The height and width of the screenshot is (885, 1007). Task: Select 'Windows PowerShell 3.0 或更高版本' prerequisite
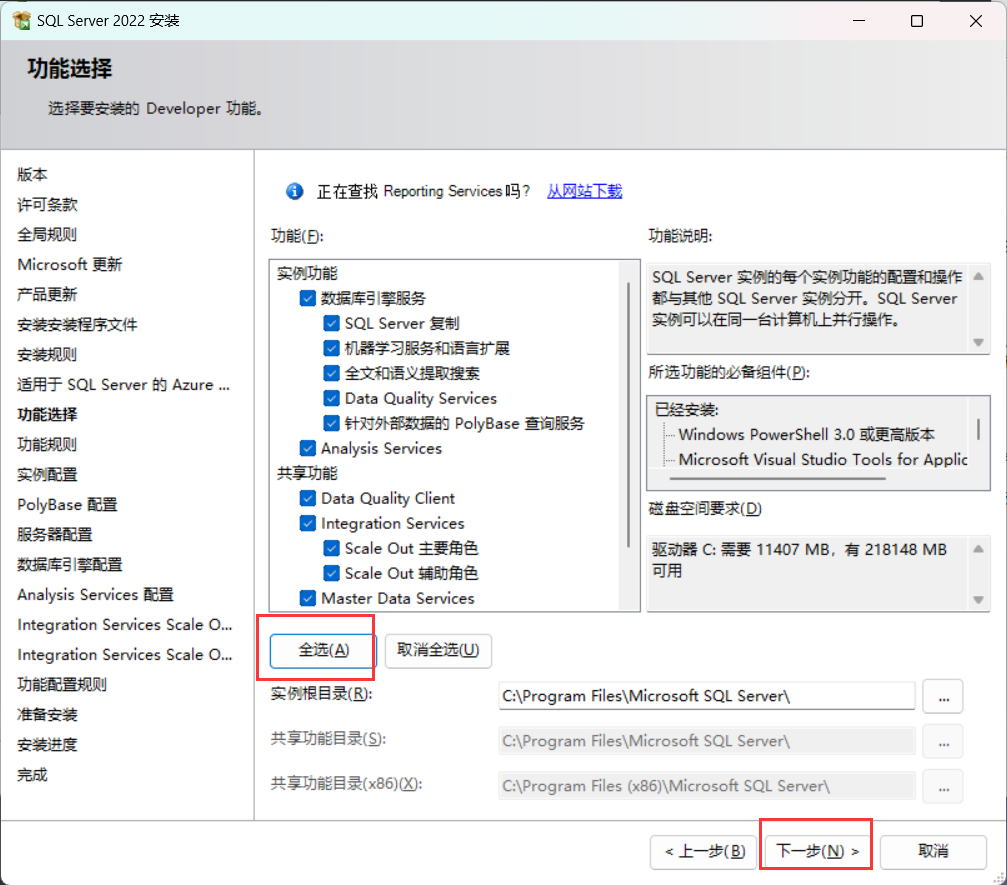click(x=806, y=435)
